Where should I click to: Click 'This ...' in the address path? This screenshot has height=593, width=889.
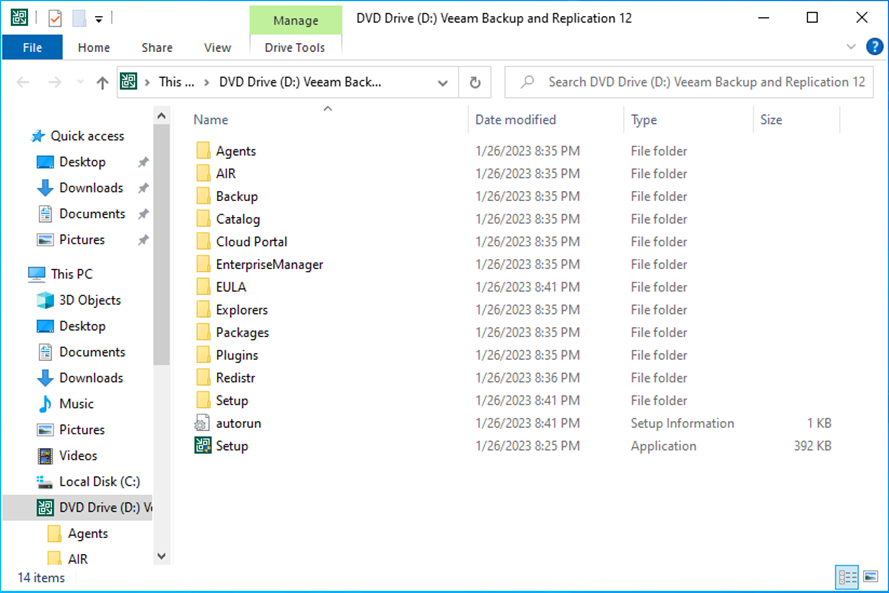coord(176,82)
